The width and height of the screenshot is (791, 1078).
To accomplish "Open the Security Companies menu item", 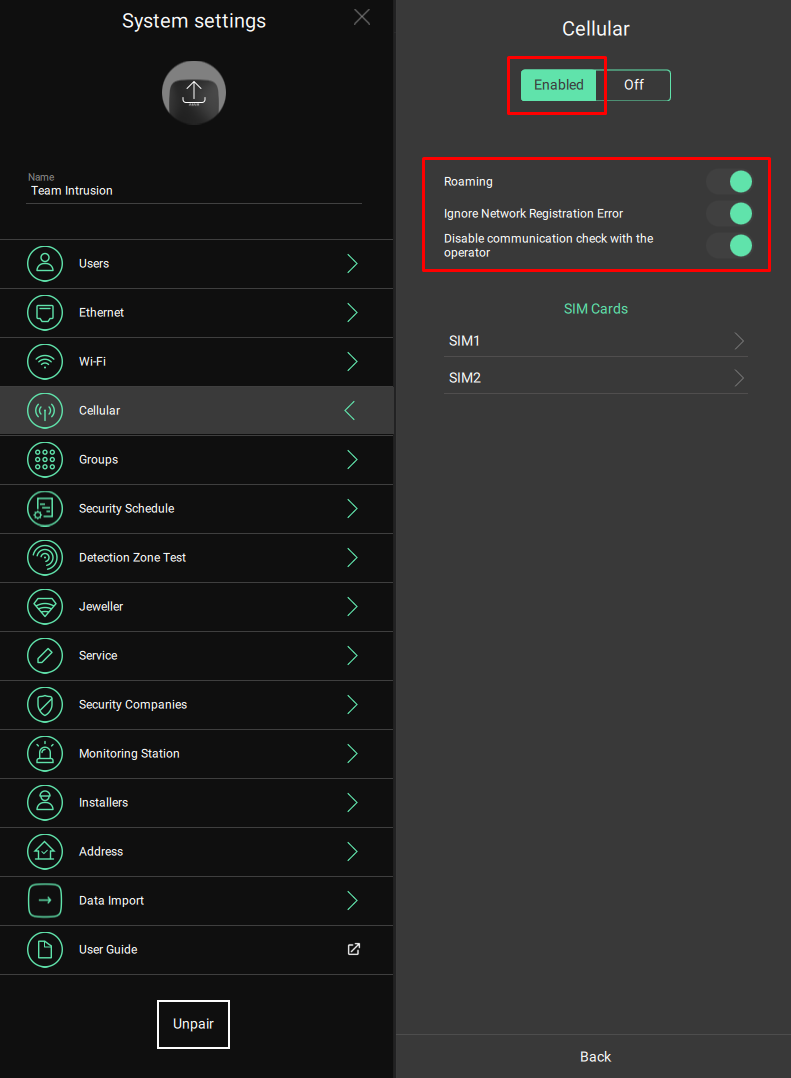I will [x=197, y=705].
